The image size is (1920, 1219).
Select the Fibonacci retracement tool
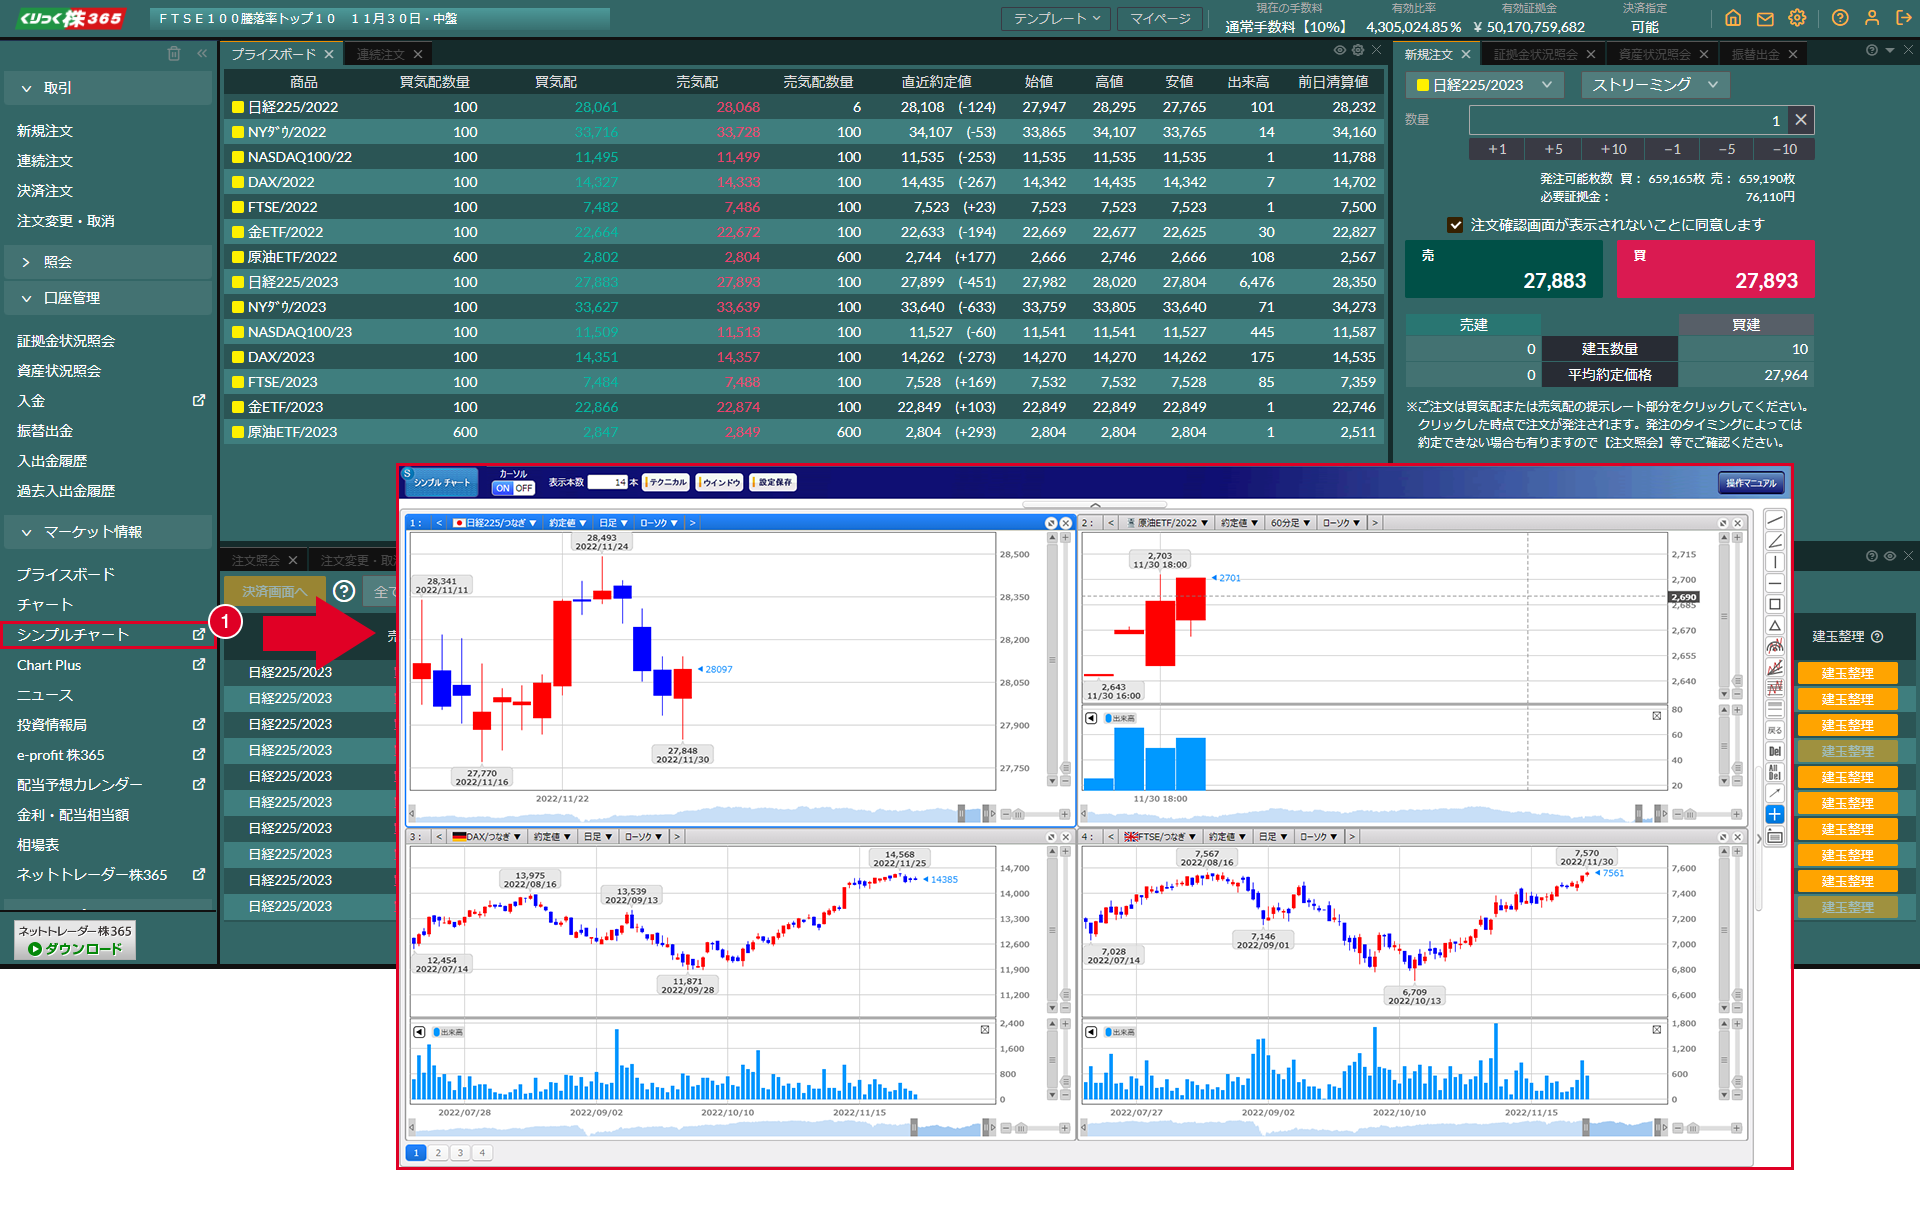click(1775, 688)
